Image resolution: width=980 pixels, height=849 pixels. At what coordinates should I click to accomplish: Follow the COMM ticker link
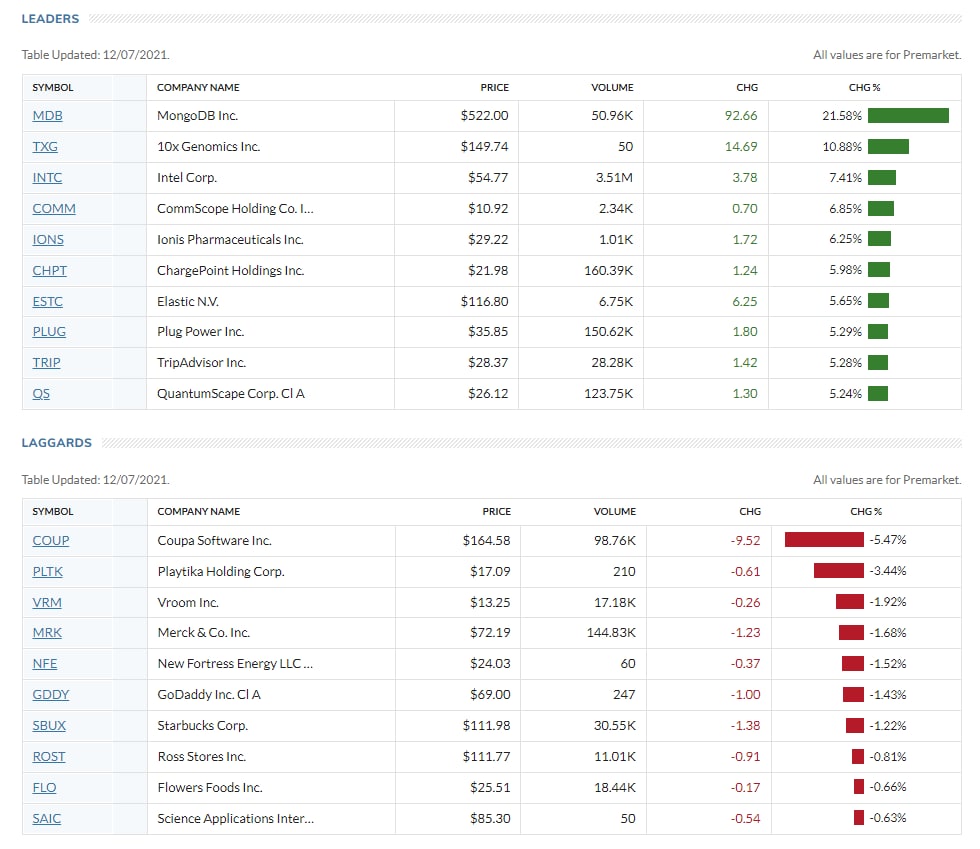tap(54, 209)
